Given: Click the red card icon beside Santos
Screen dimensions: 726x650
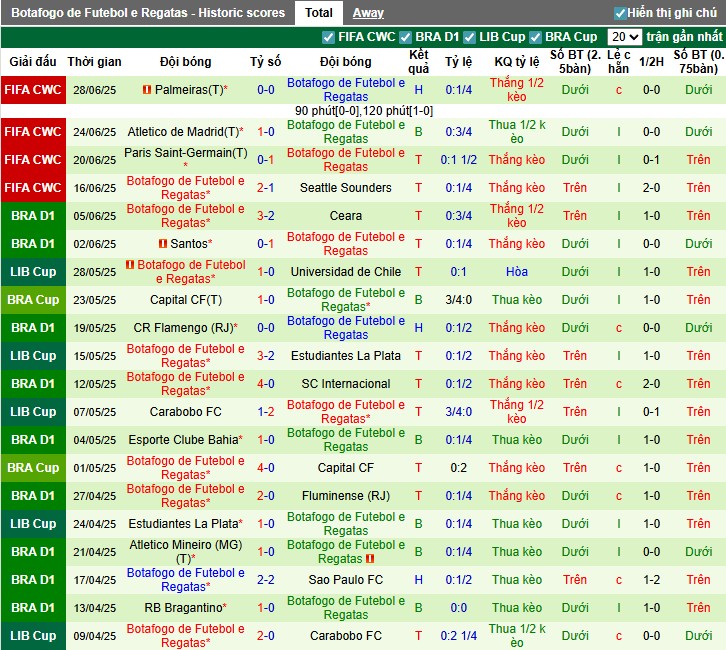Looking at the screenshot, I should pos(163,243).
